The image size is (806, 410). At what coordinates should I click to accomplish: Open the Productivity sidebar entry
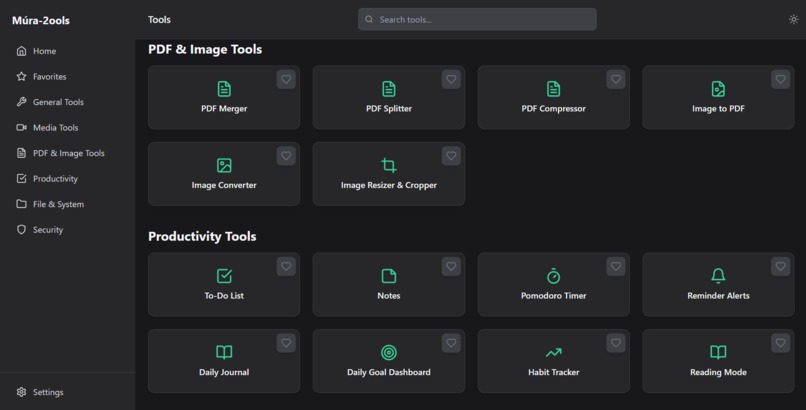[x=67, y=178]
